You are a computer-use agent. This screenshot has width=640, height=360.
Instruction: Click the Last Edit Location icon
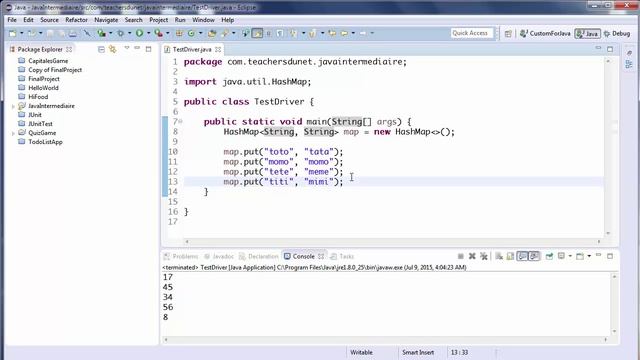pos(332,33)
